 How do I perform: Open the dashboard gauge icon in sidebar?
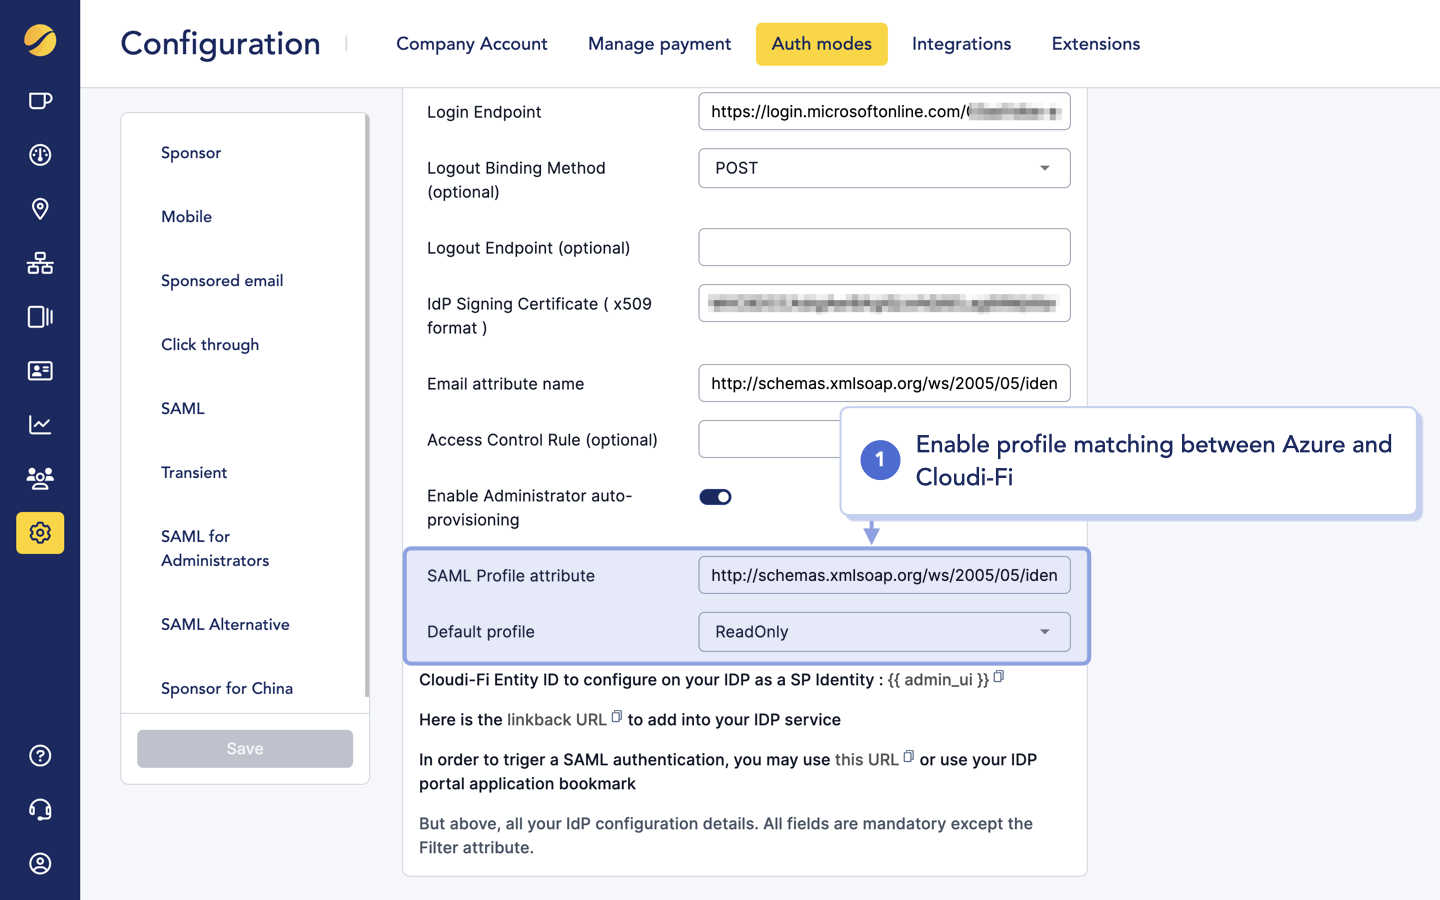40,155
